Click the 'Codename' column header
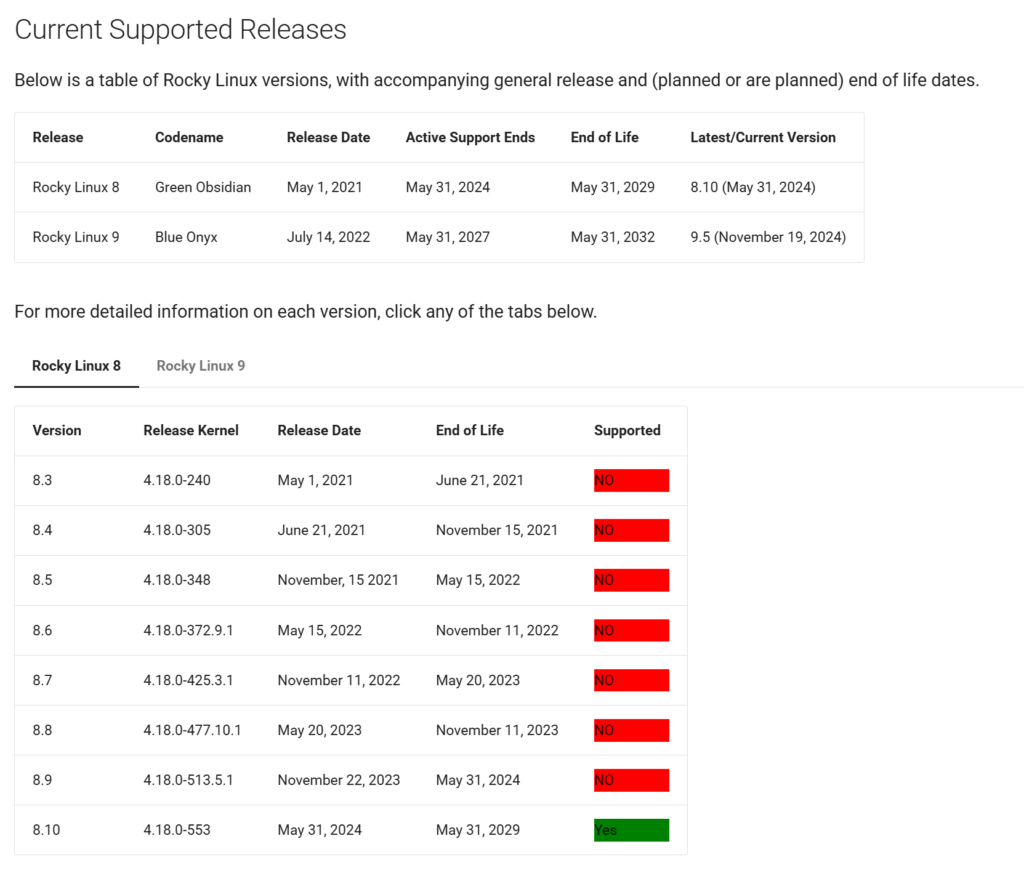The image size is (1024, 881). [189, 137]
